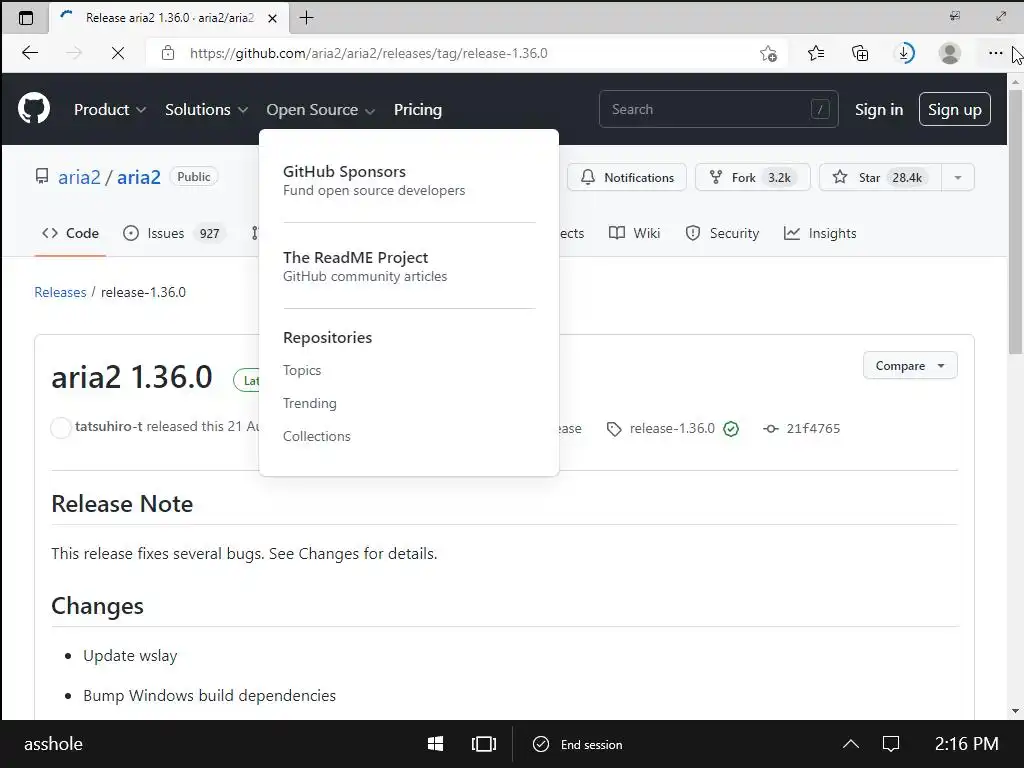Switch to the Security tab
This screenshot has height=768, width=1024.
(x=722, y=233)
